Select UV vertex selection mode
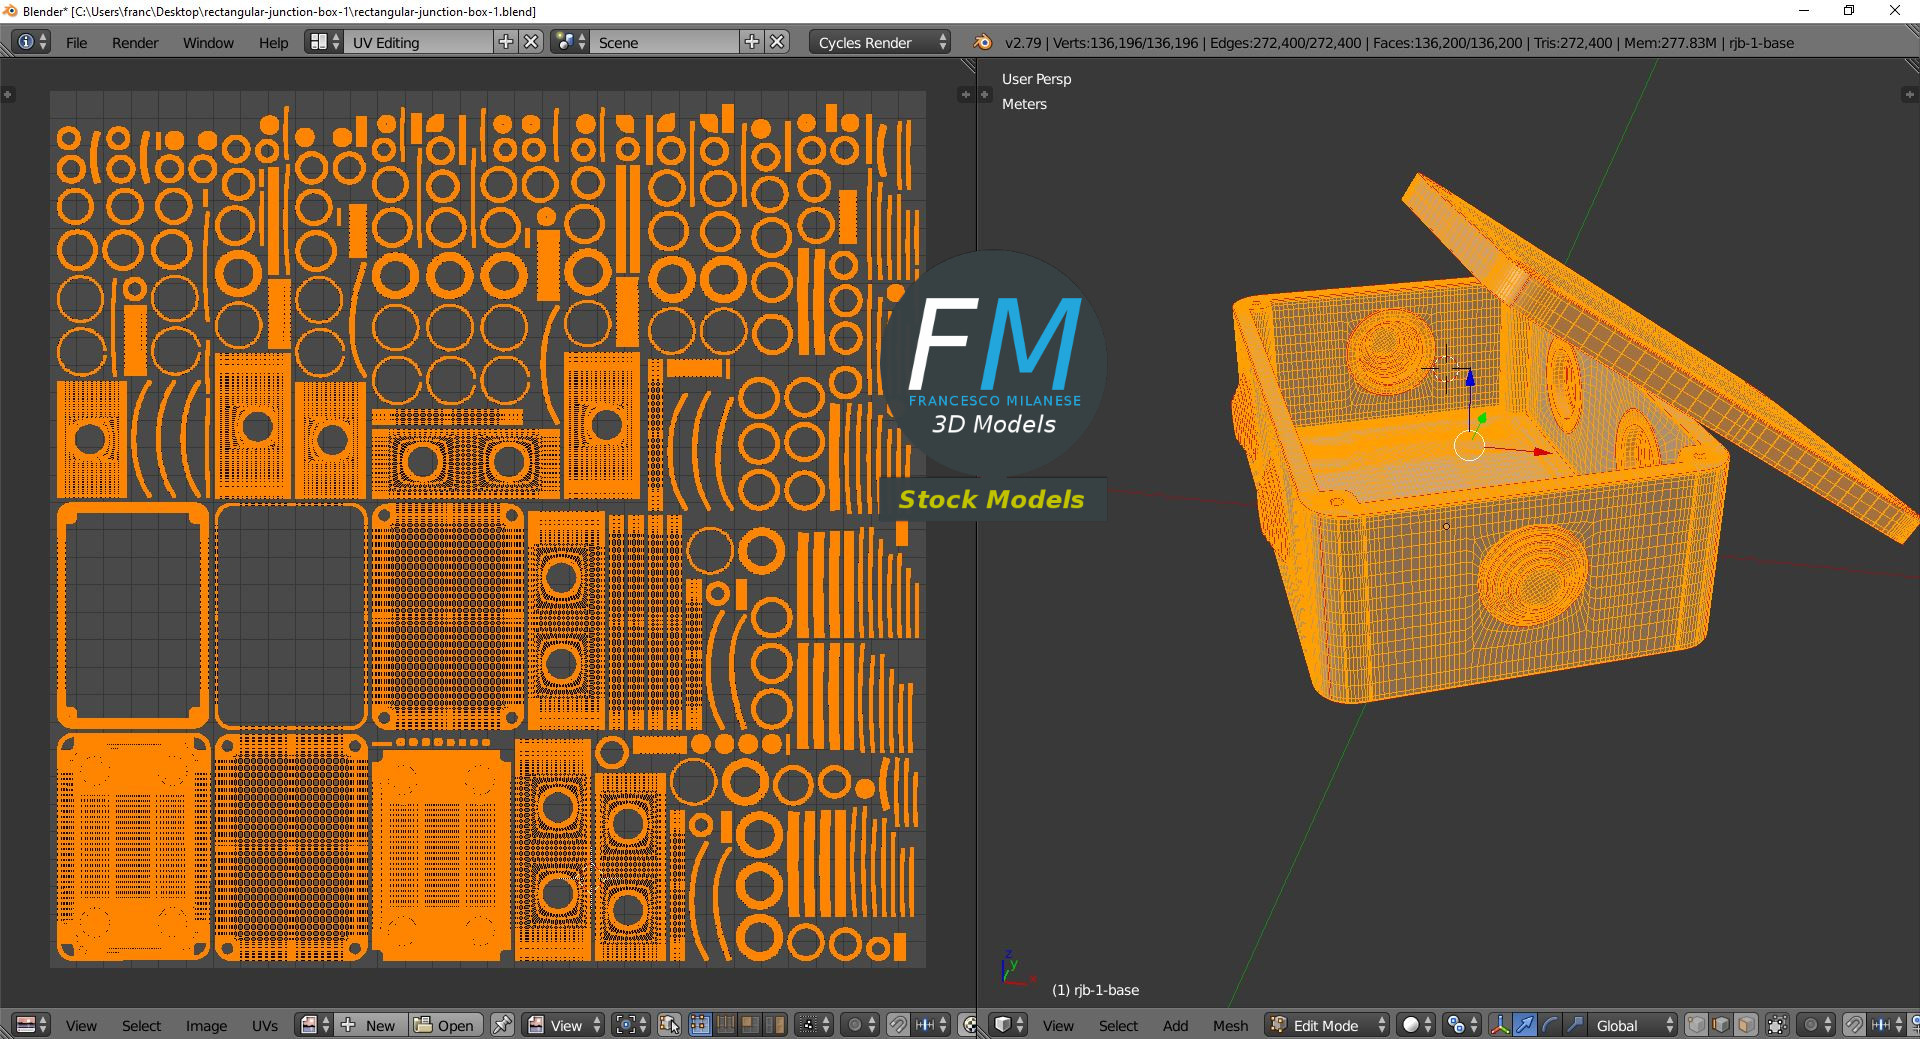This screenshot has height=1039, width=1920. click(700, 1025)
